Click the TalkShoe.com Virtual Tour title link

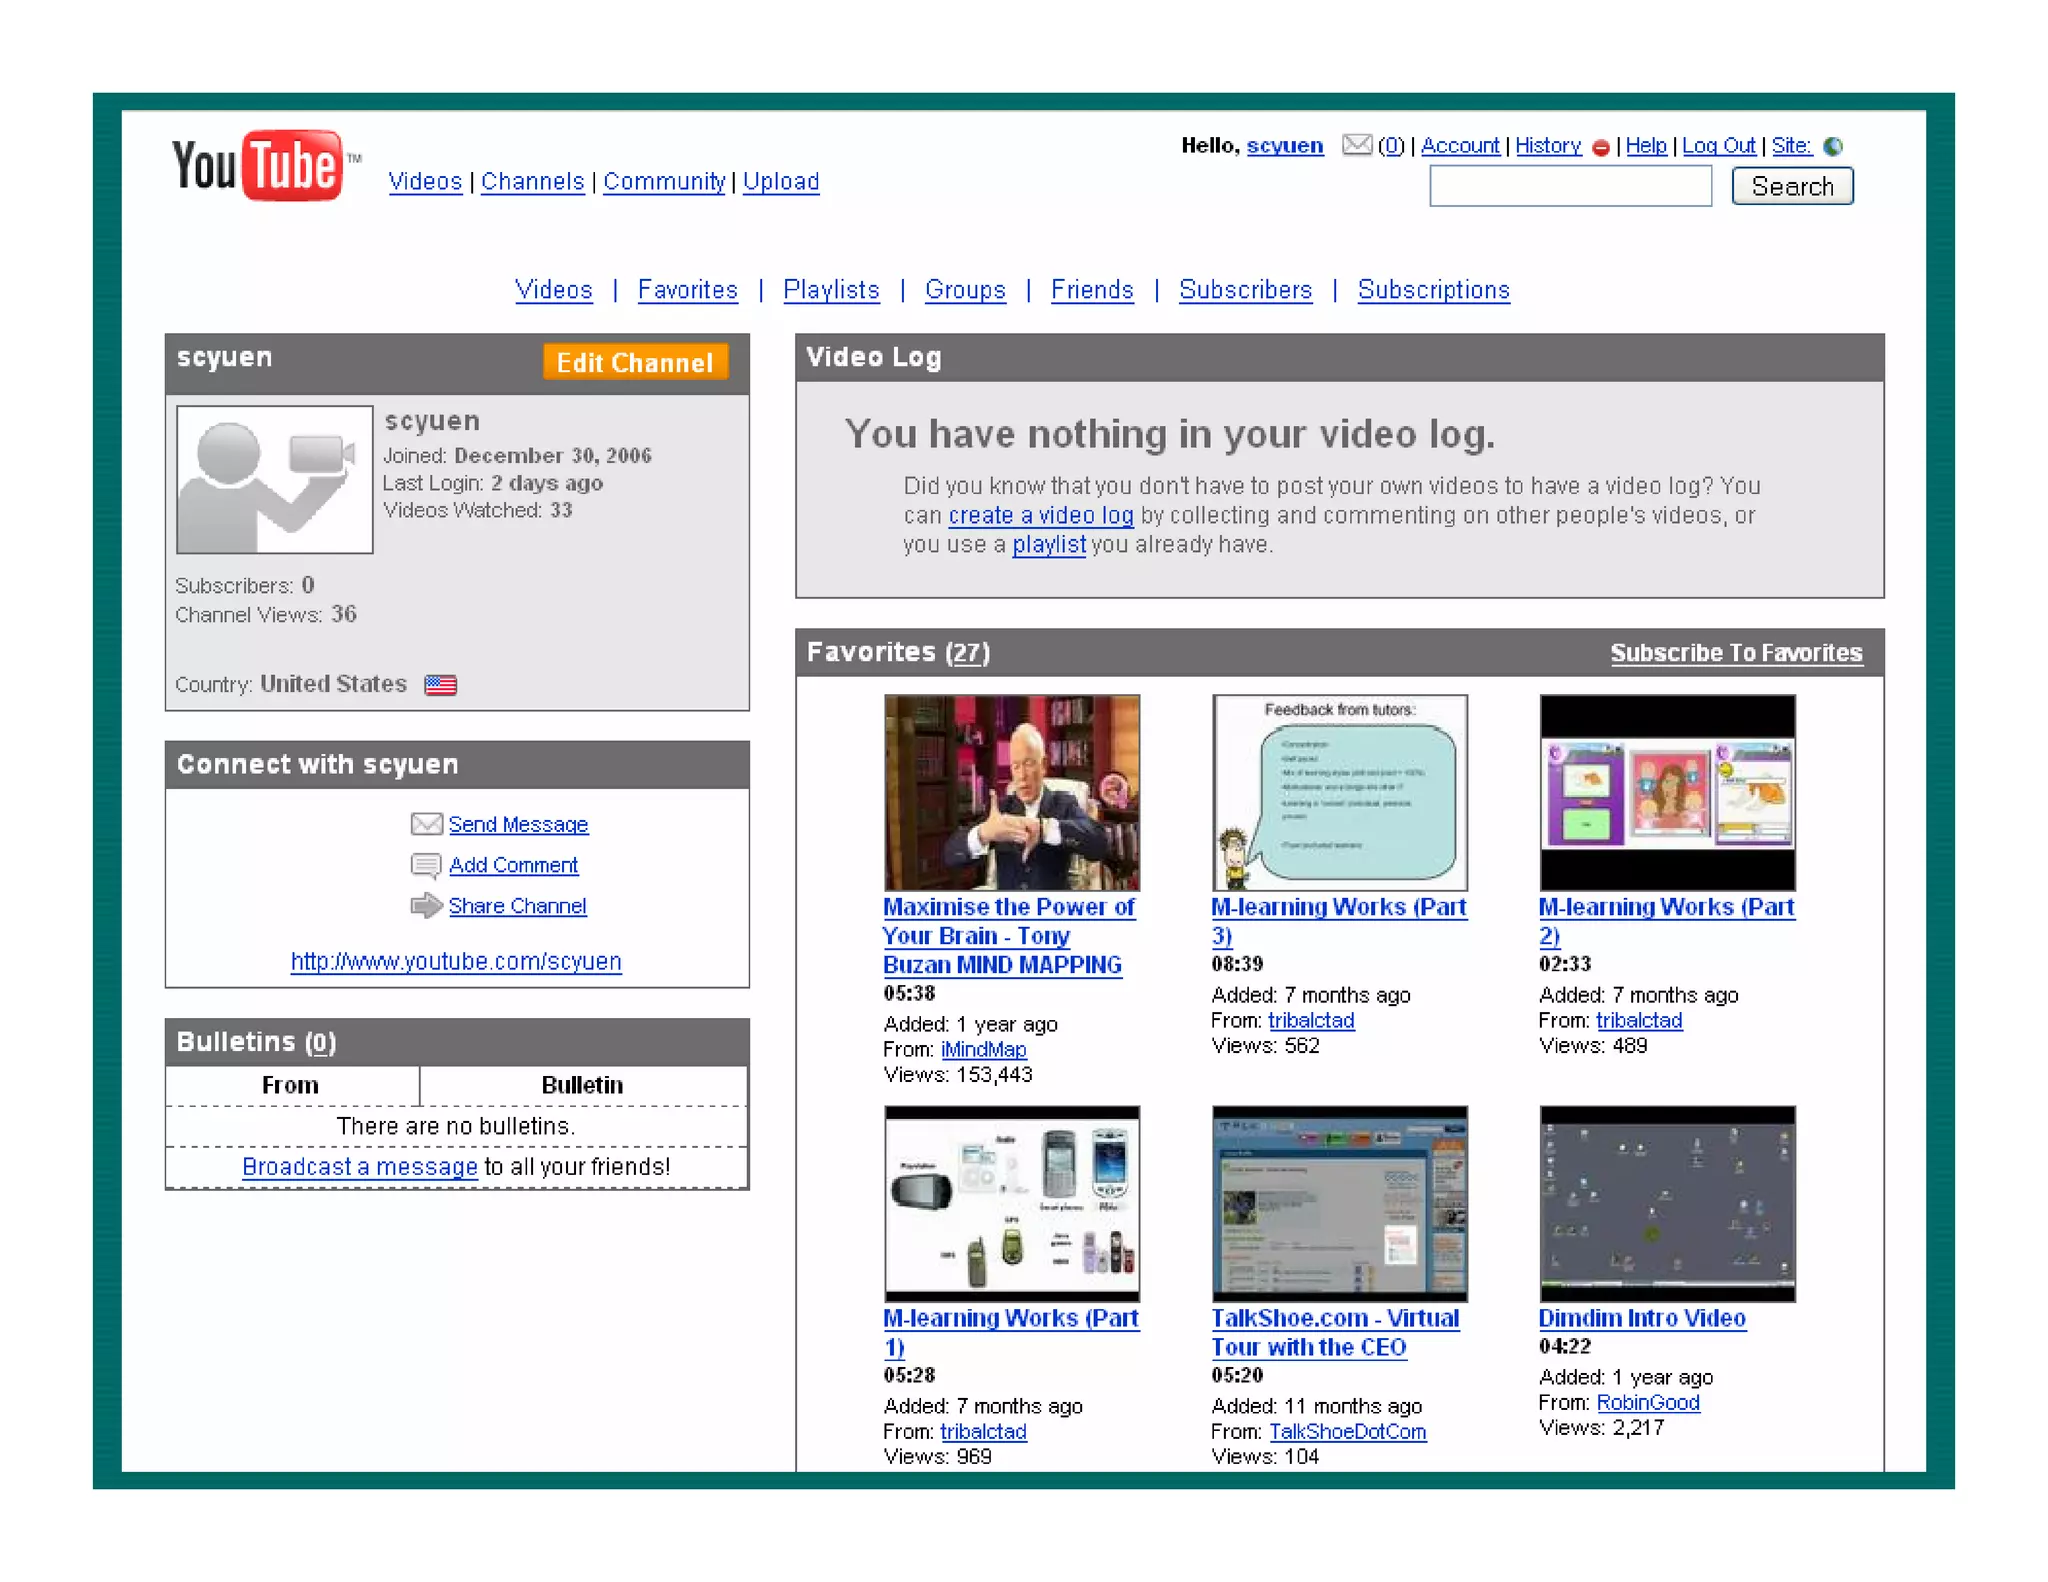(1335, 1332)
